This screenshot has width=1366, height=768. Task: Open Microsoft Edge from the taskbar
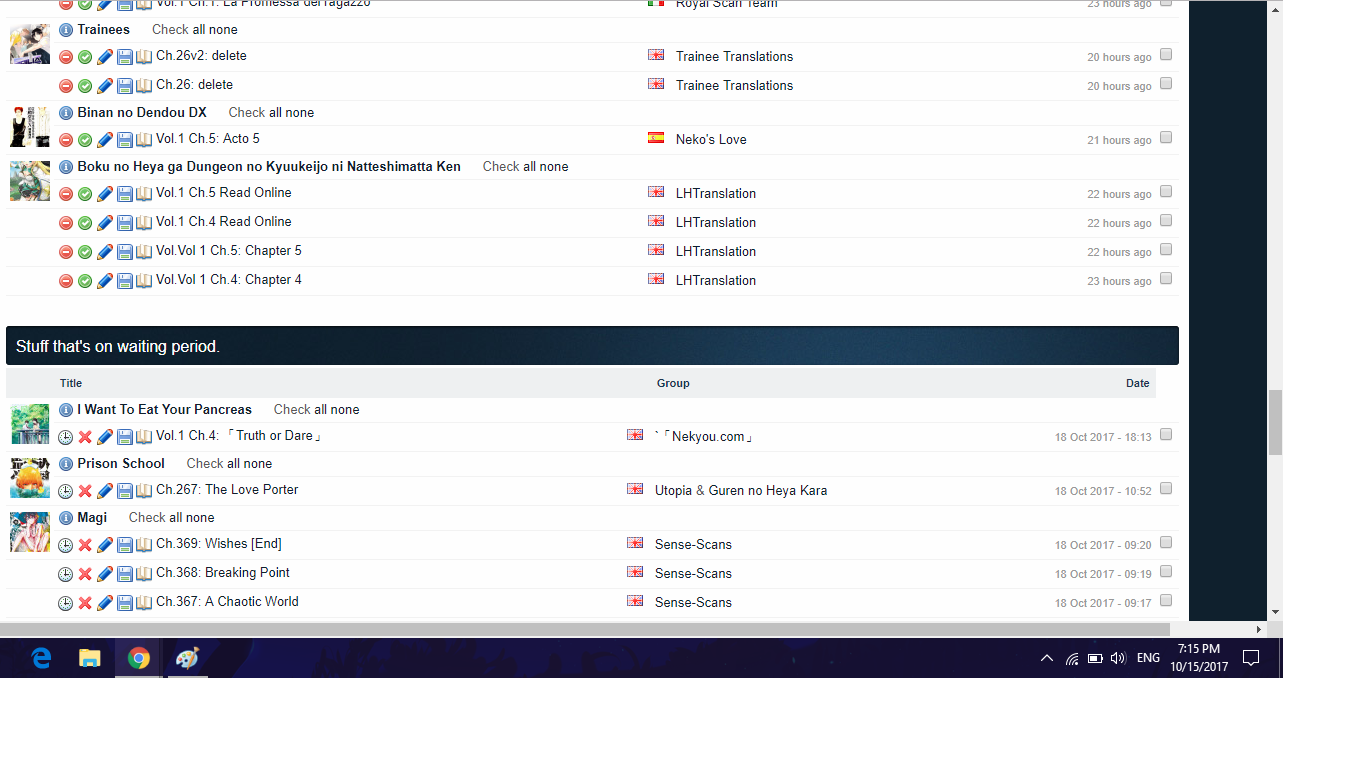[41, 658]
